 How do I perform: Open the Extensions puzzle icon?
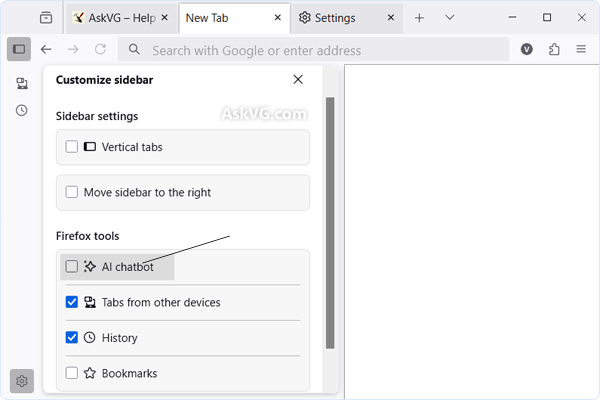tap(554, 50)
